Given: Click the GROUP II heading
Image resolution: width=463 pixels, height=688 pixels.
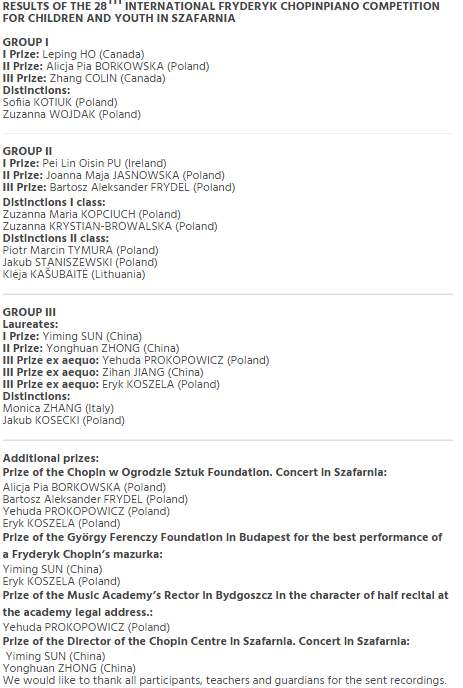Looking at the screenshot, I should (27, 151).
